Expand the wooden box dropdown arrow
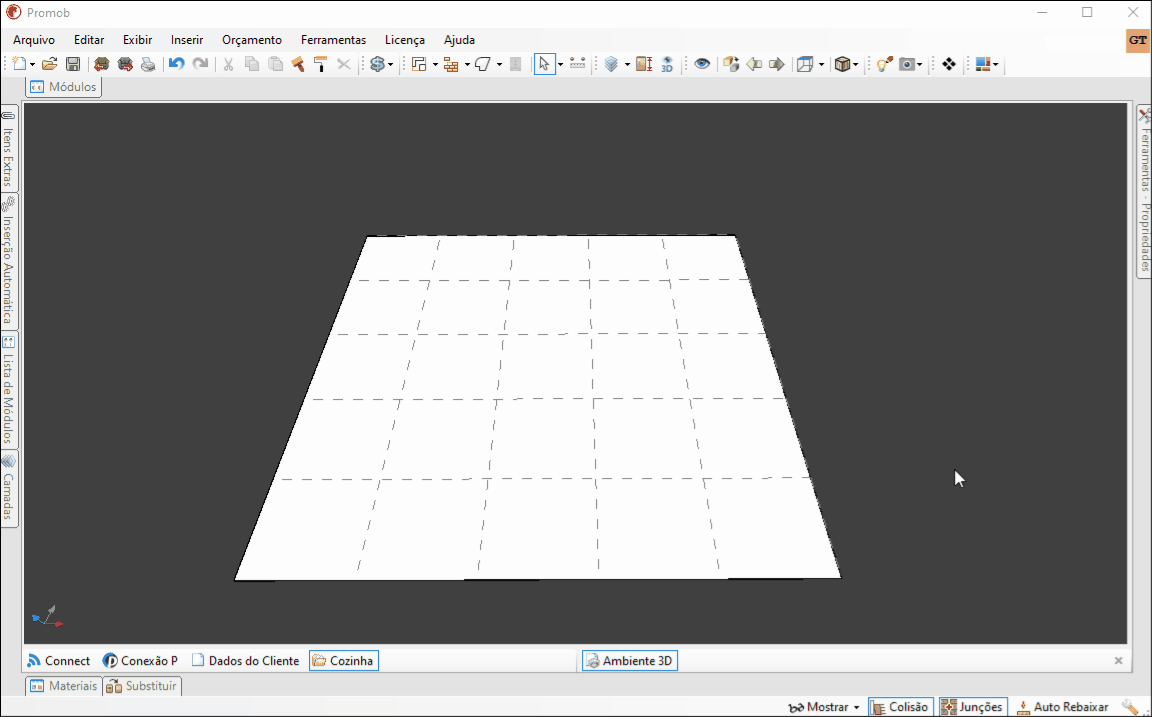Screen dimensions: 1152x717 [855, 65]
